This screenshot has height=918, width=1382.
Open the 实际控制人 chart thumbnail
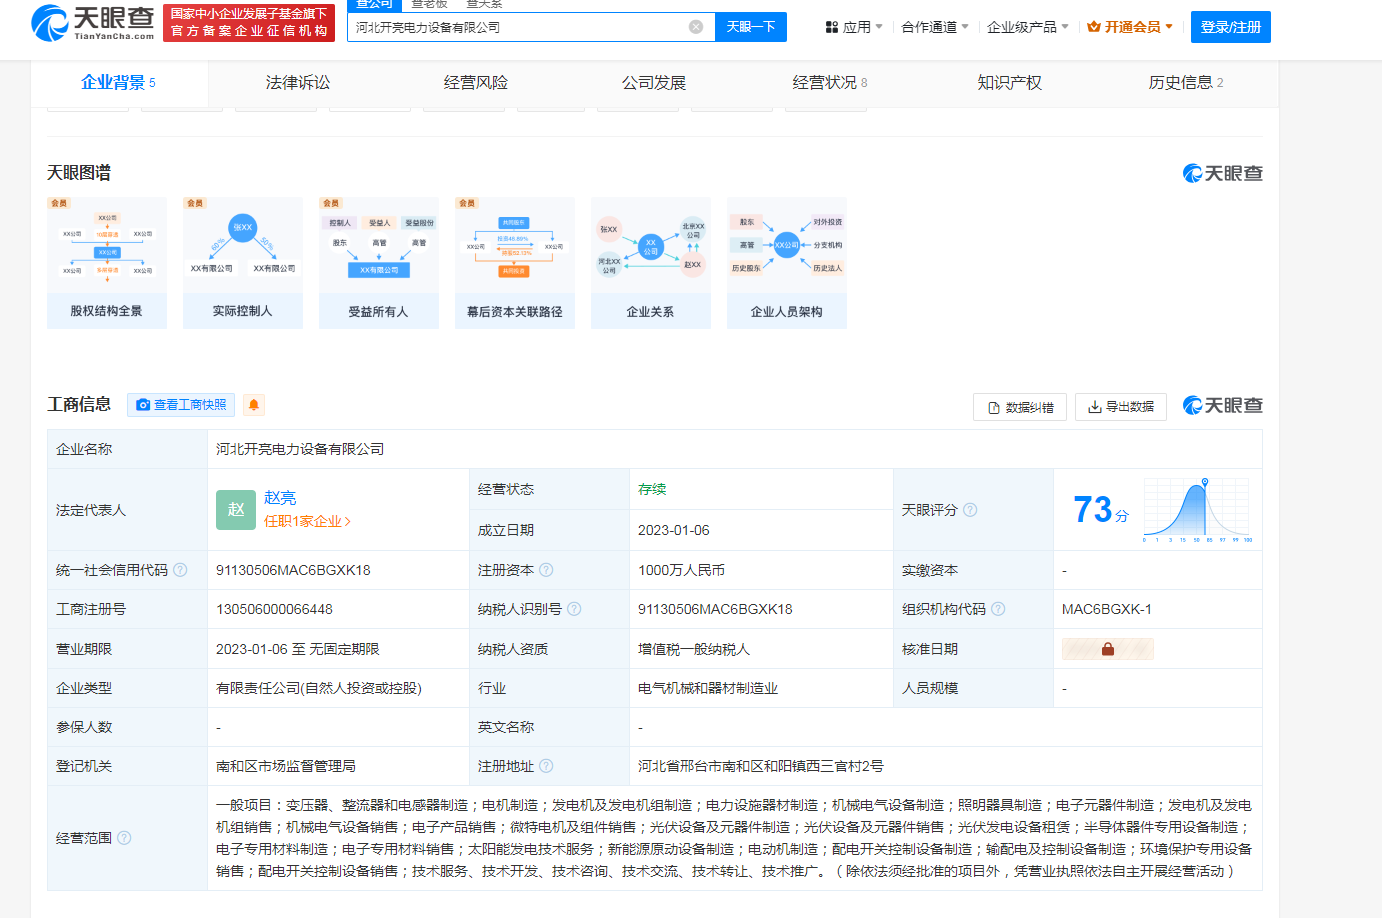242,263
